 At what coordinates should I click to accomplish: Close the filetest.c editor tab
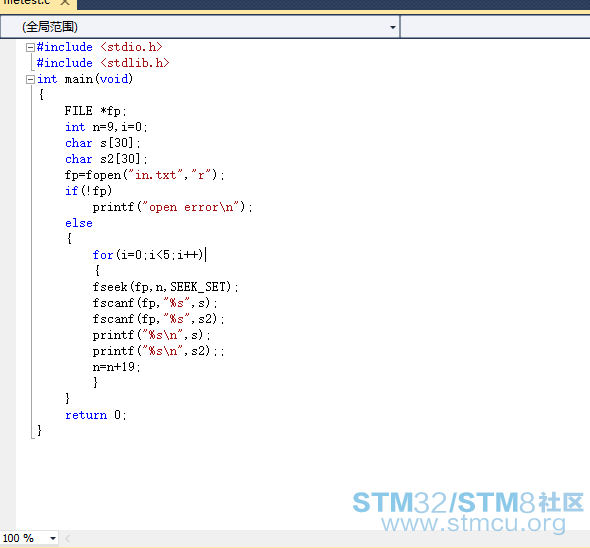[65, 2]
